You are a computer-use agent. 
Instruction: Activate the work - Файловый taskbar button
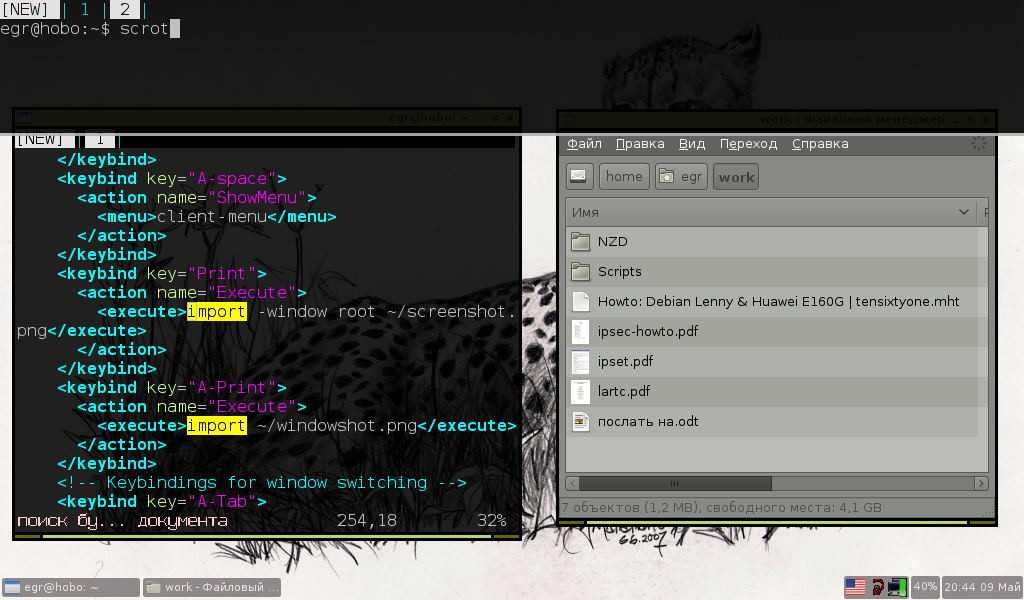(x=212, y=587)
